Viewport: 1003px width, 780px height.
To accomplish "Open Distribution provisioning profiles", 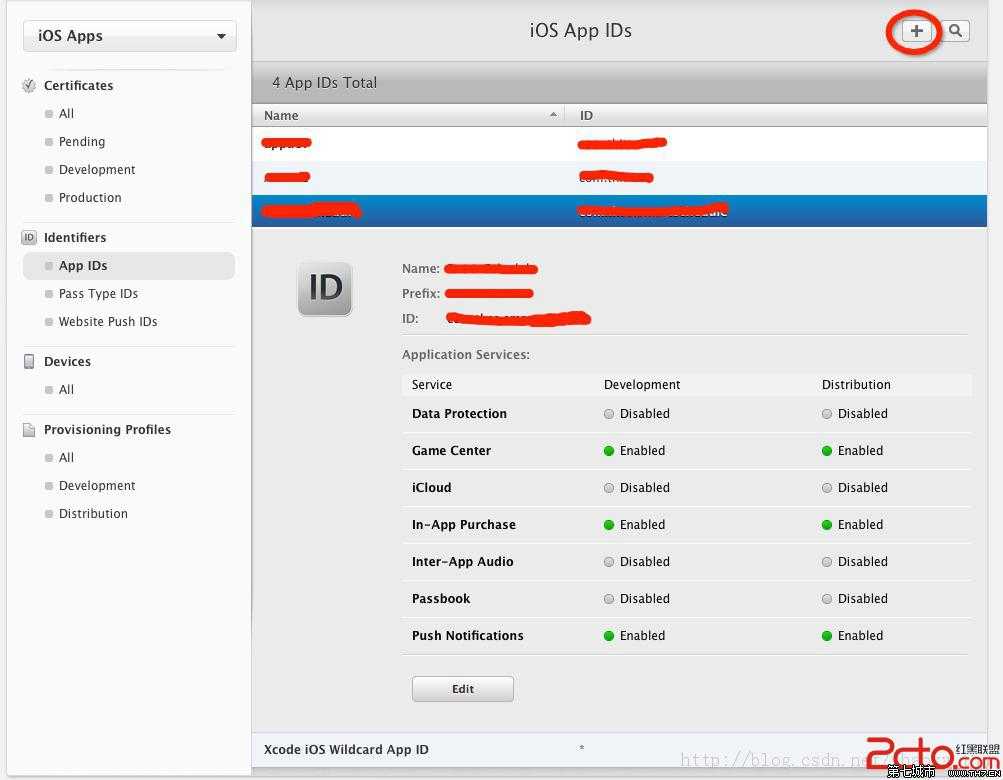I will tap(93, 514).
